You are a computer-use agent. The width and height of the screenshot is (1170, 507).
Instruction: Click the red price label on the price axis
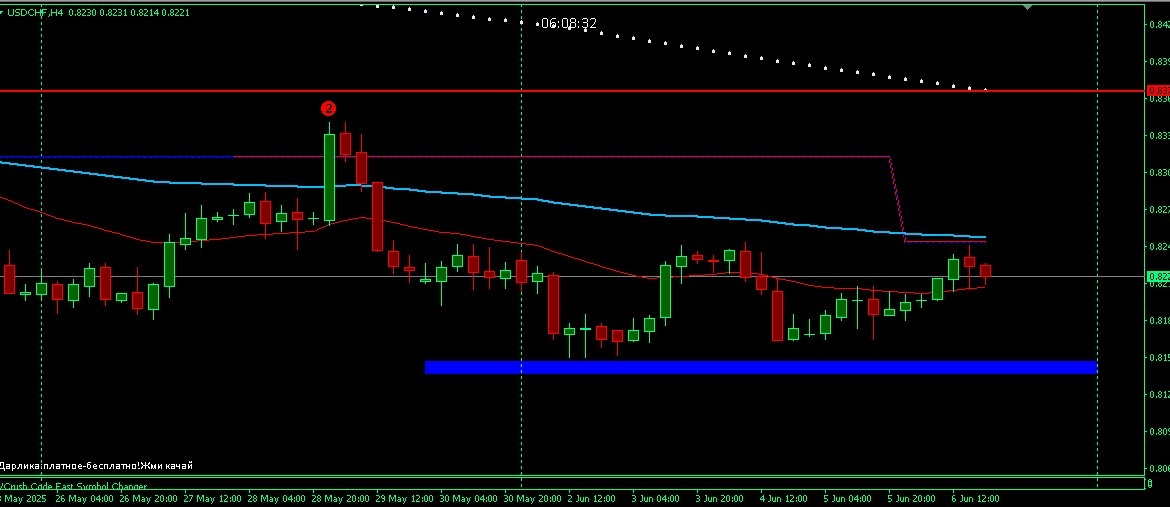pos(1158,91)
